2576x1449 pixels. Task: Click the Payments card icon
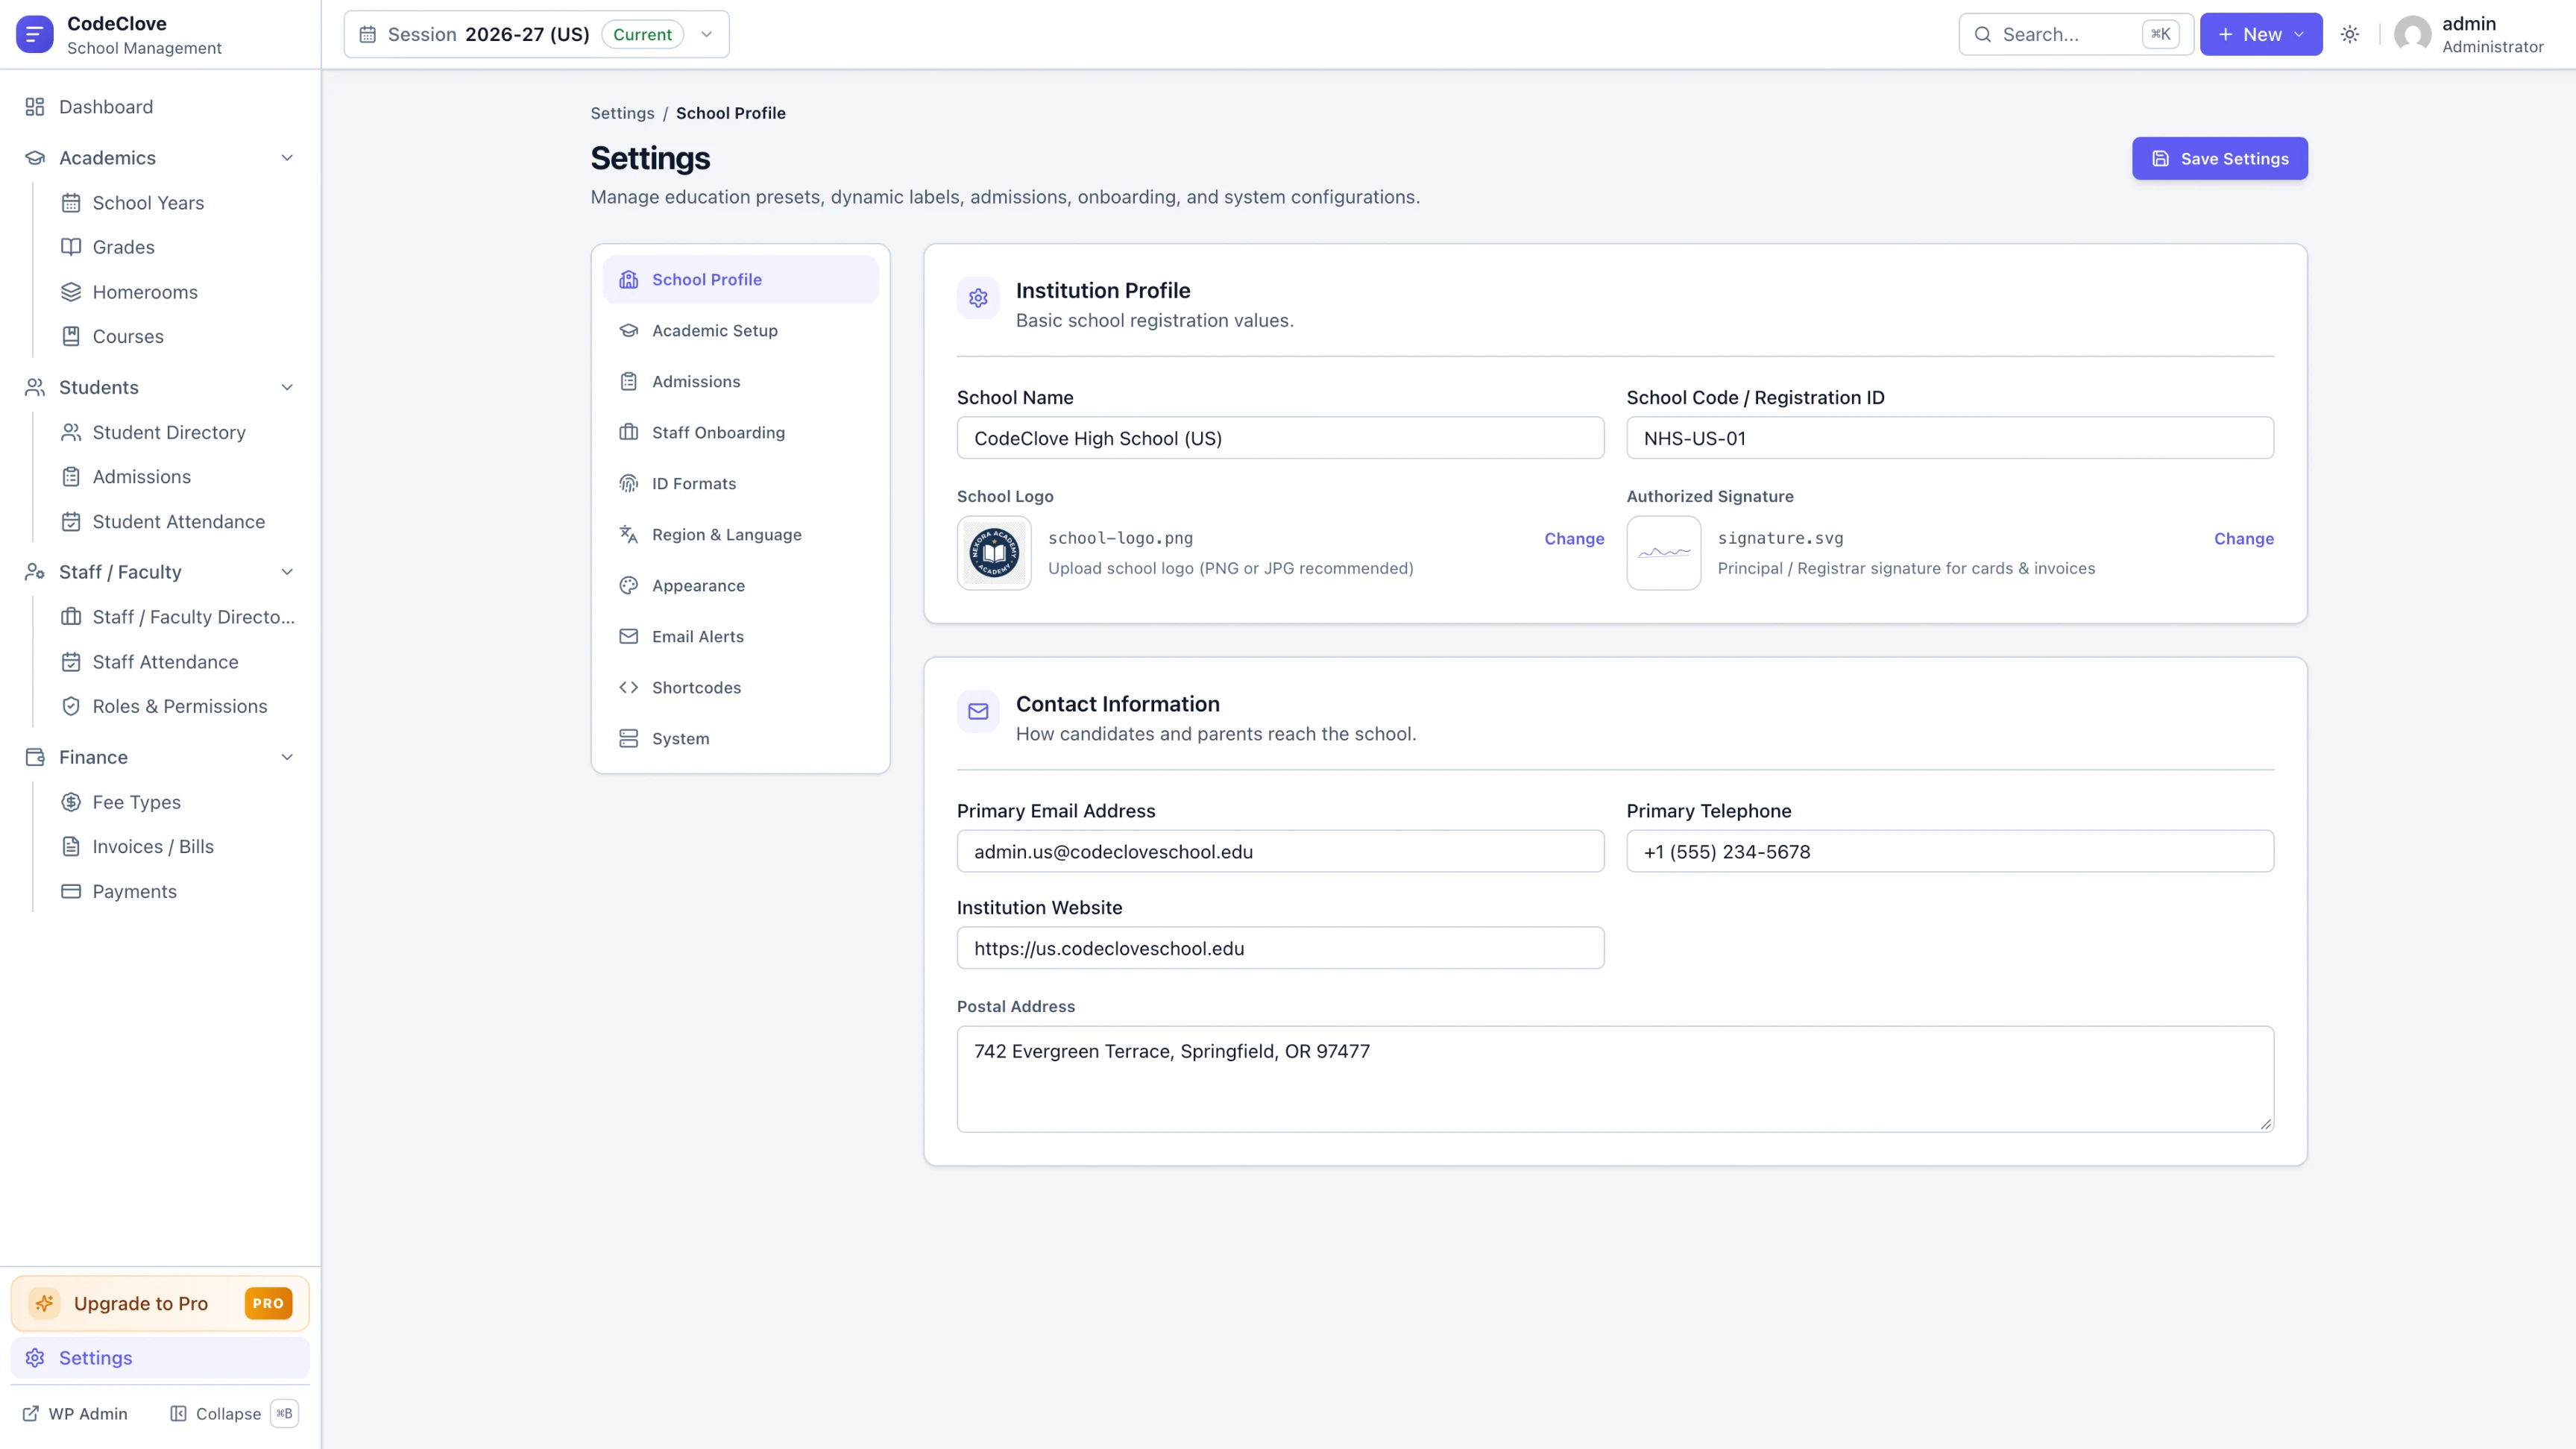[x=71, y=891]
